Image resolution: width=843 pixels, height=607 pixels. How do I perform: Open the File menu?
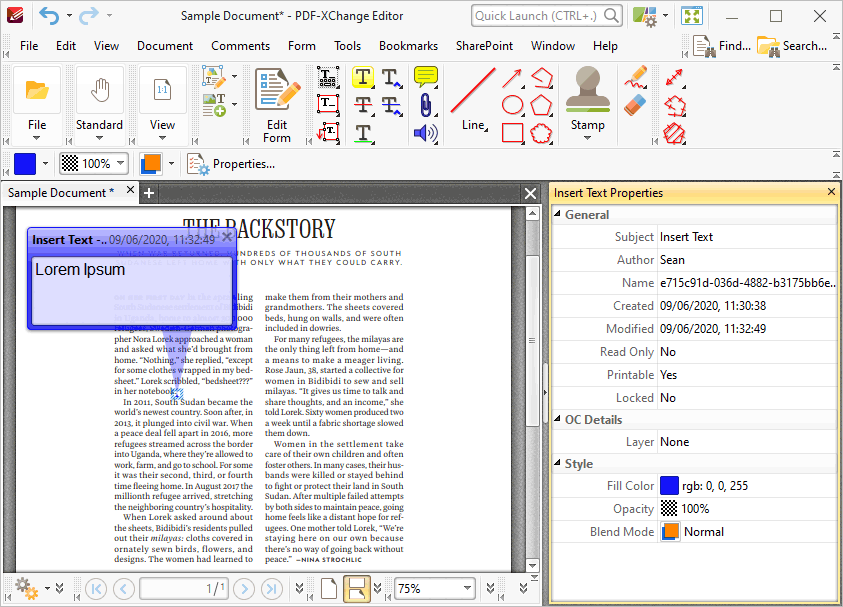29,46
